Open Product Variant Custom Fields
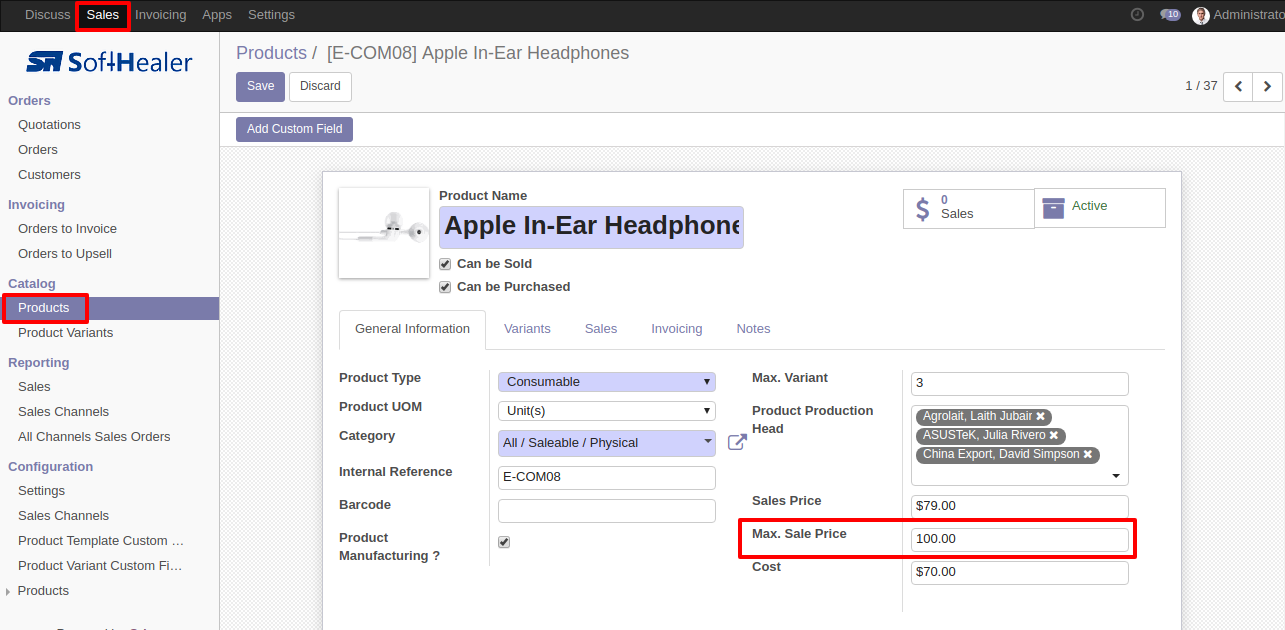 (100, 566)
